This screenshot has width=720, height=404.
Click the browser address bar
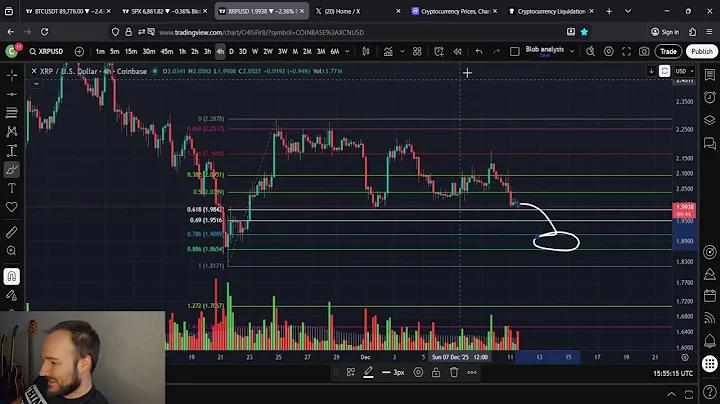coord(340,32)
